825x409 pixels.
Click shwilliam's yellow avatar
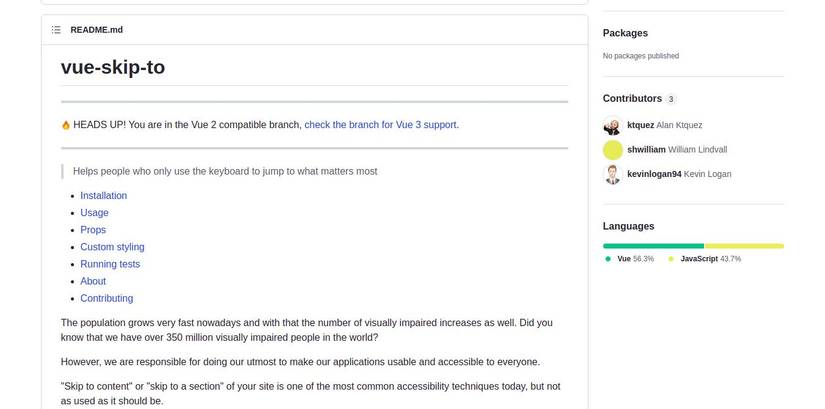(x=613, y=150)
